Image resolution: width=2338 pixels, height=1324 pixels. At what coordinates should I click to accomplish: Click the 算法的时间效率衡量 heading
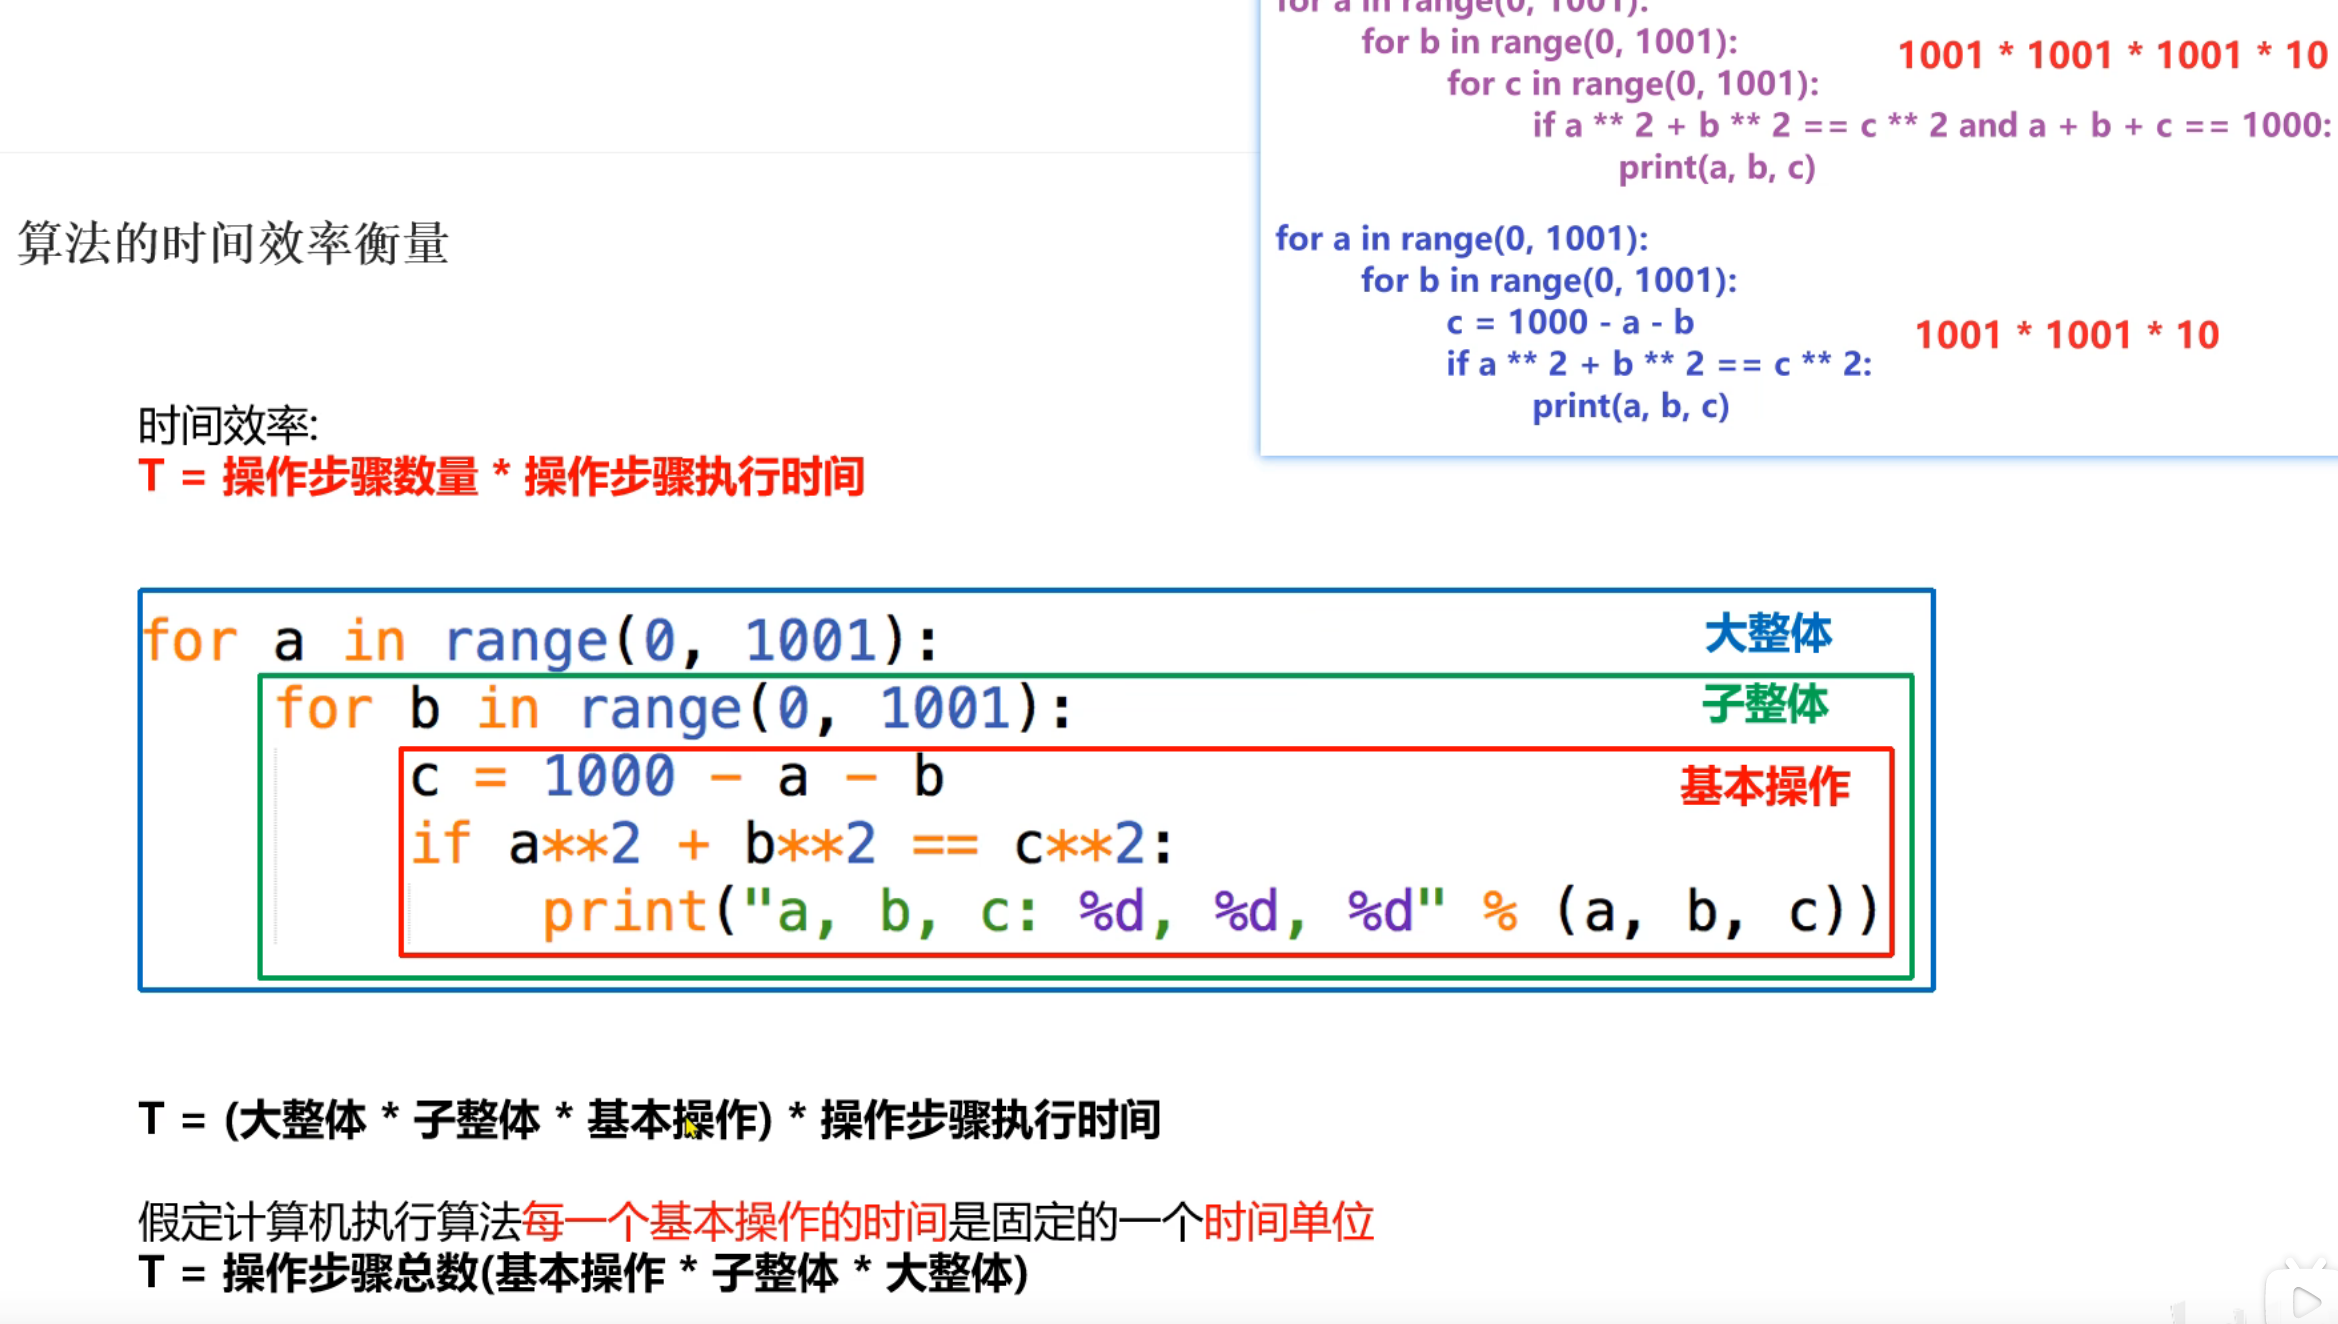232,243
